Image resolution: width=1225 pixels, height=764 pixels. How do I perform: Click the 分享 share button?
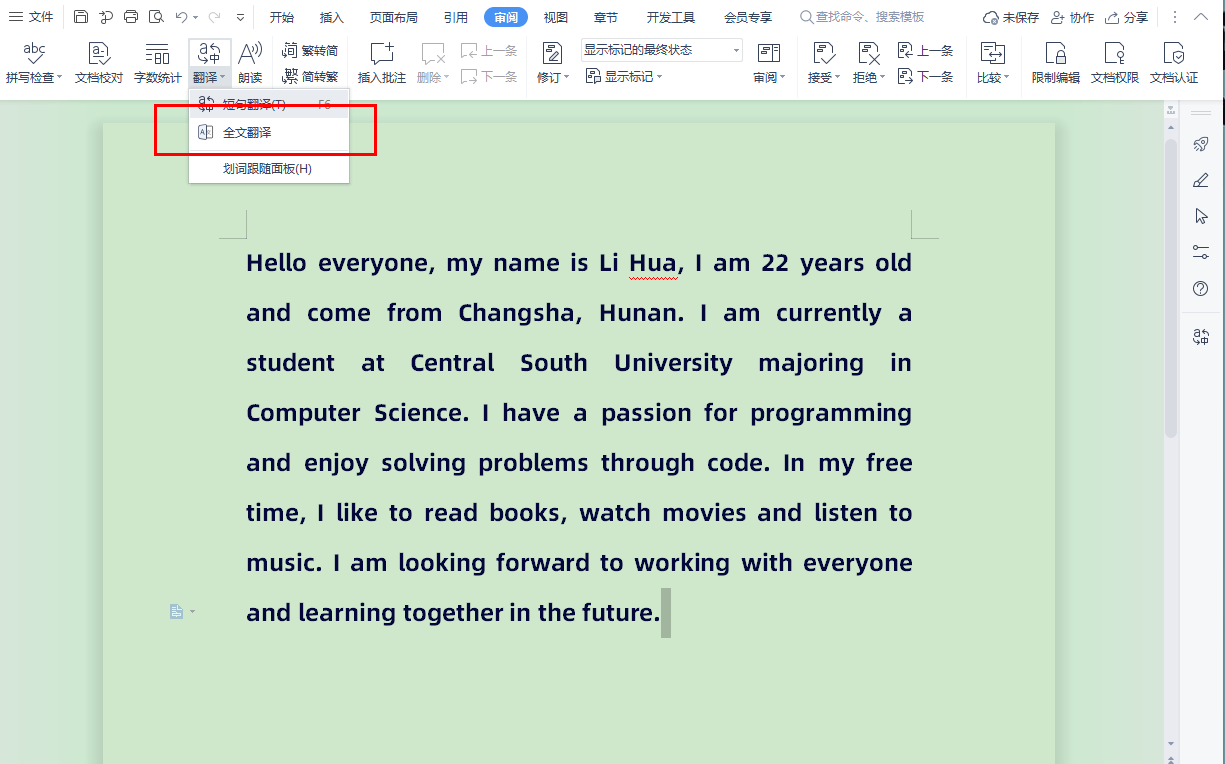(x=1126, y=17)
